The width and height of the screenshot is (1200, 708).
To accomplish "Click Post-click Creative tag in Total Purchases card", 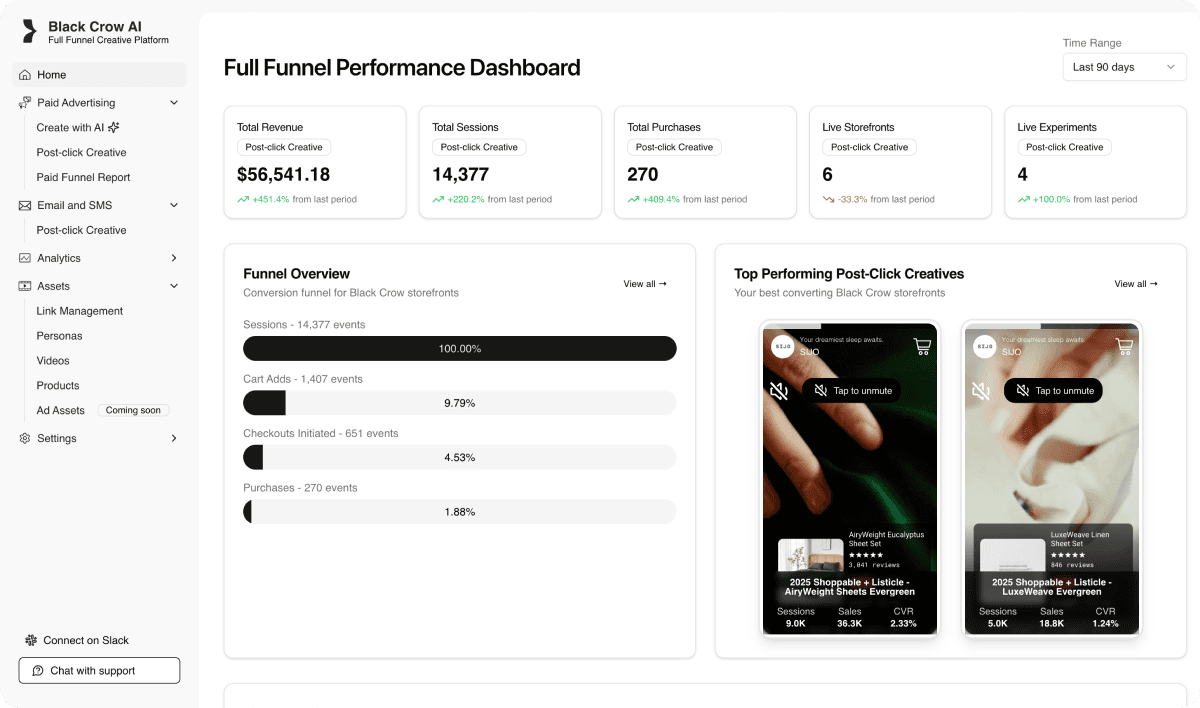I will 674,147.
